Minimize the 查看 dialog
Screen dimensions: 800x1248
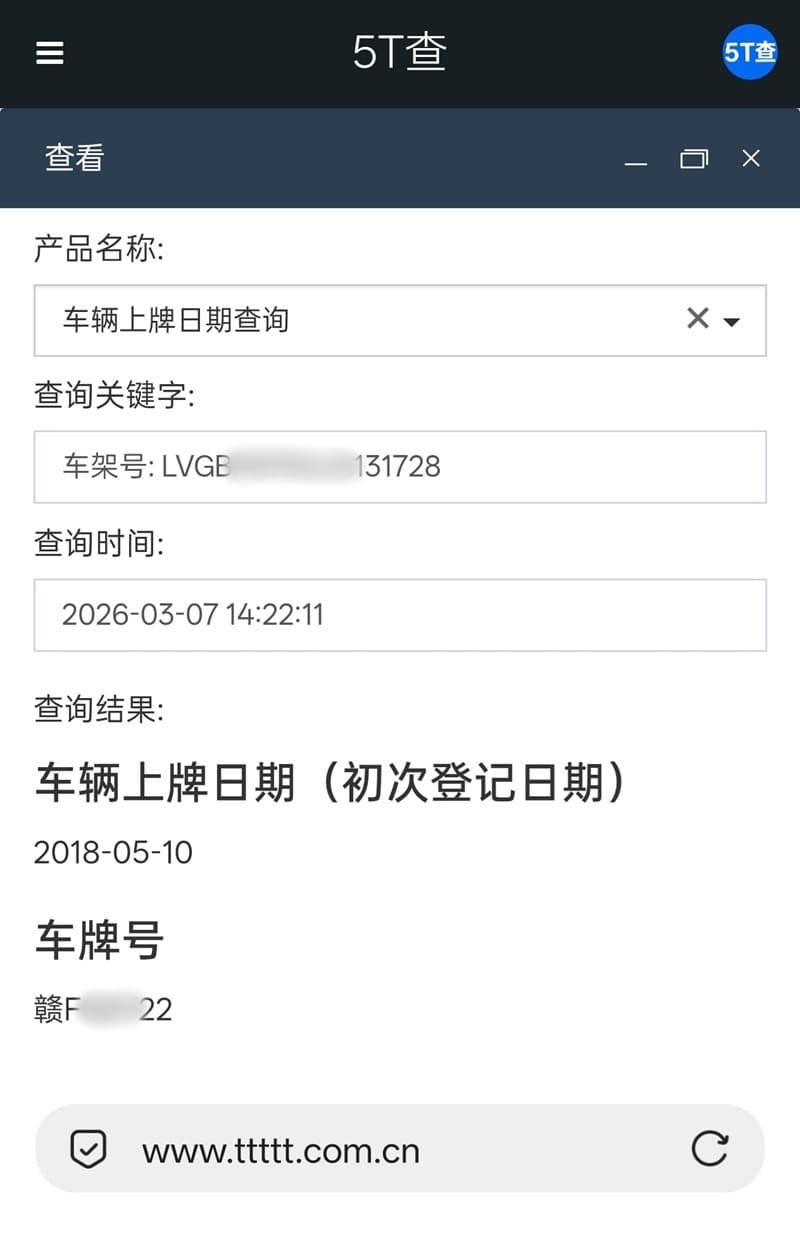pyautogui.click(x=635, y=159)
